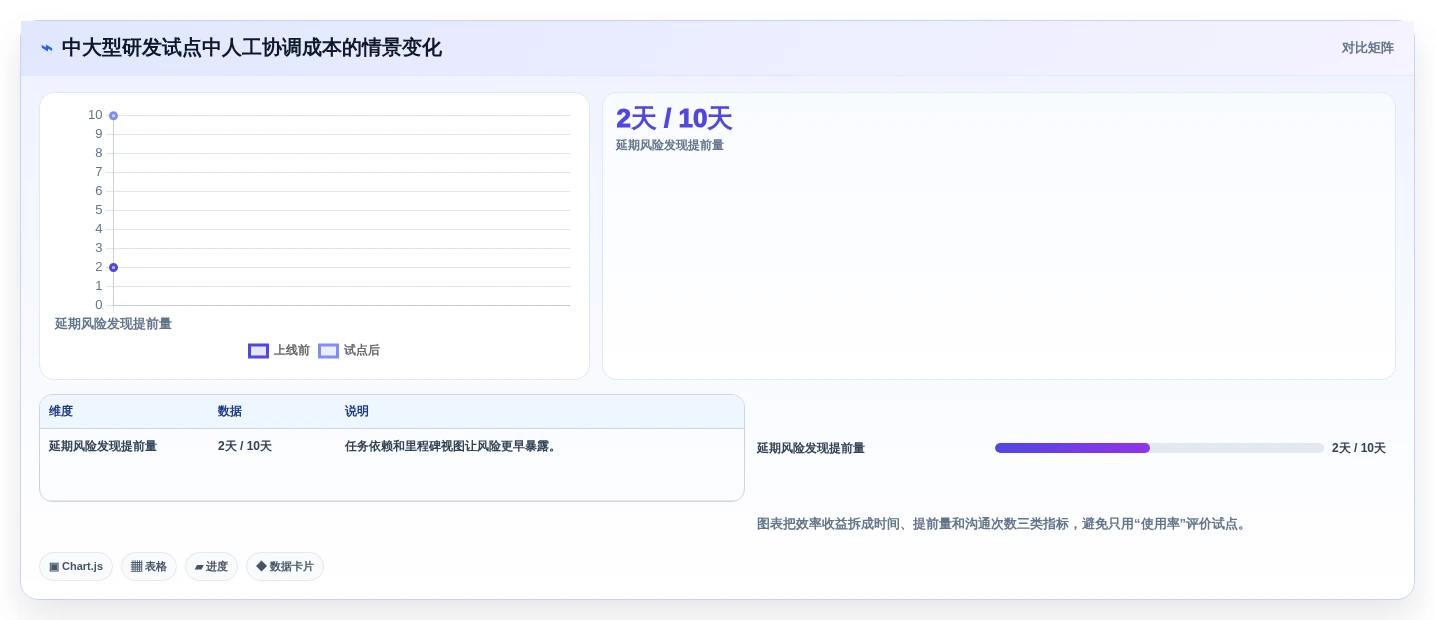Click the large 2天 / 10天 card value
The height and width of the screenshot is (620, 1435).
[x=674, y=119]
